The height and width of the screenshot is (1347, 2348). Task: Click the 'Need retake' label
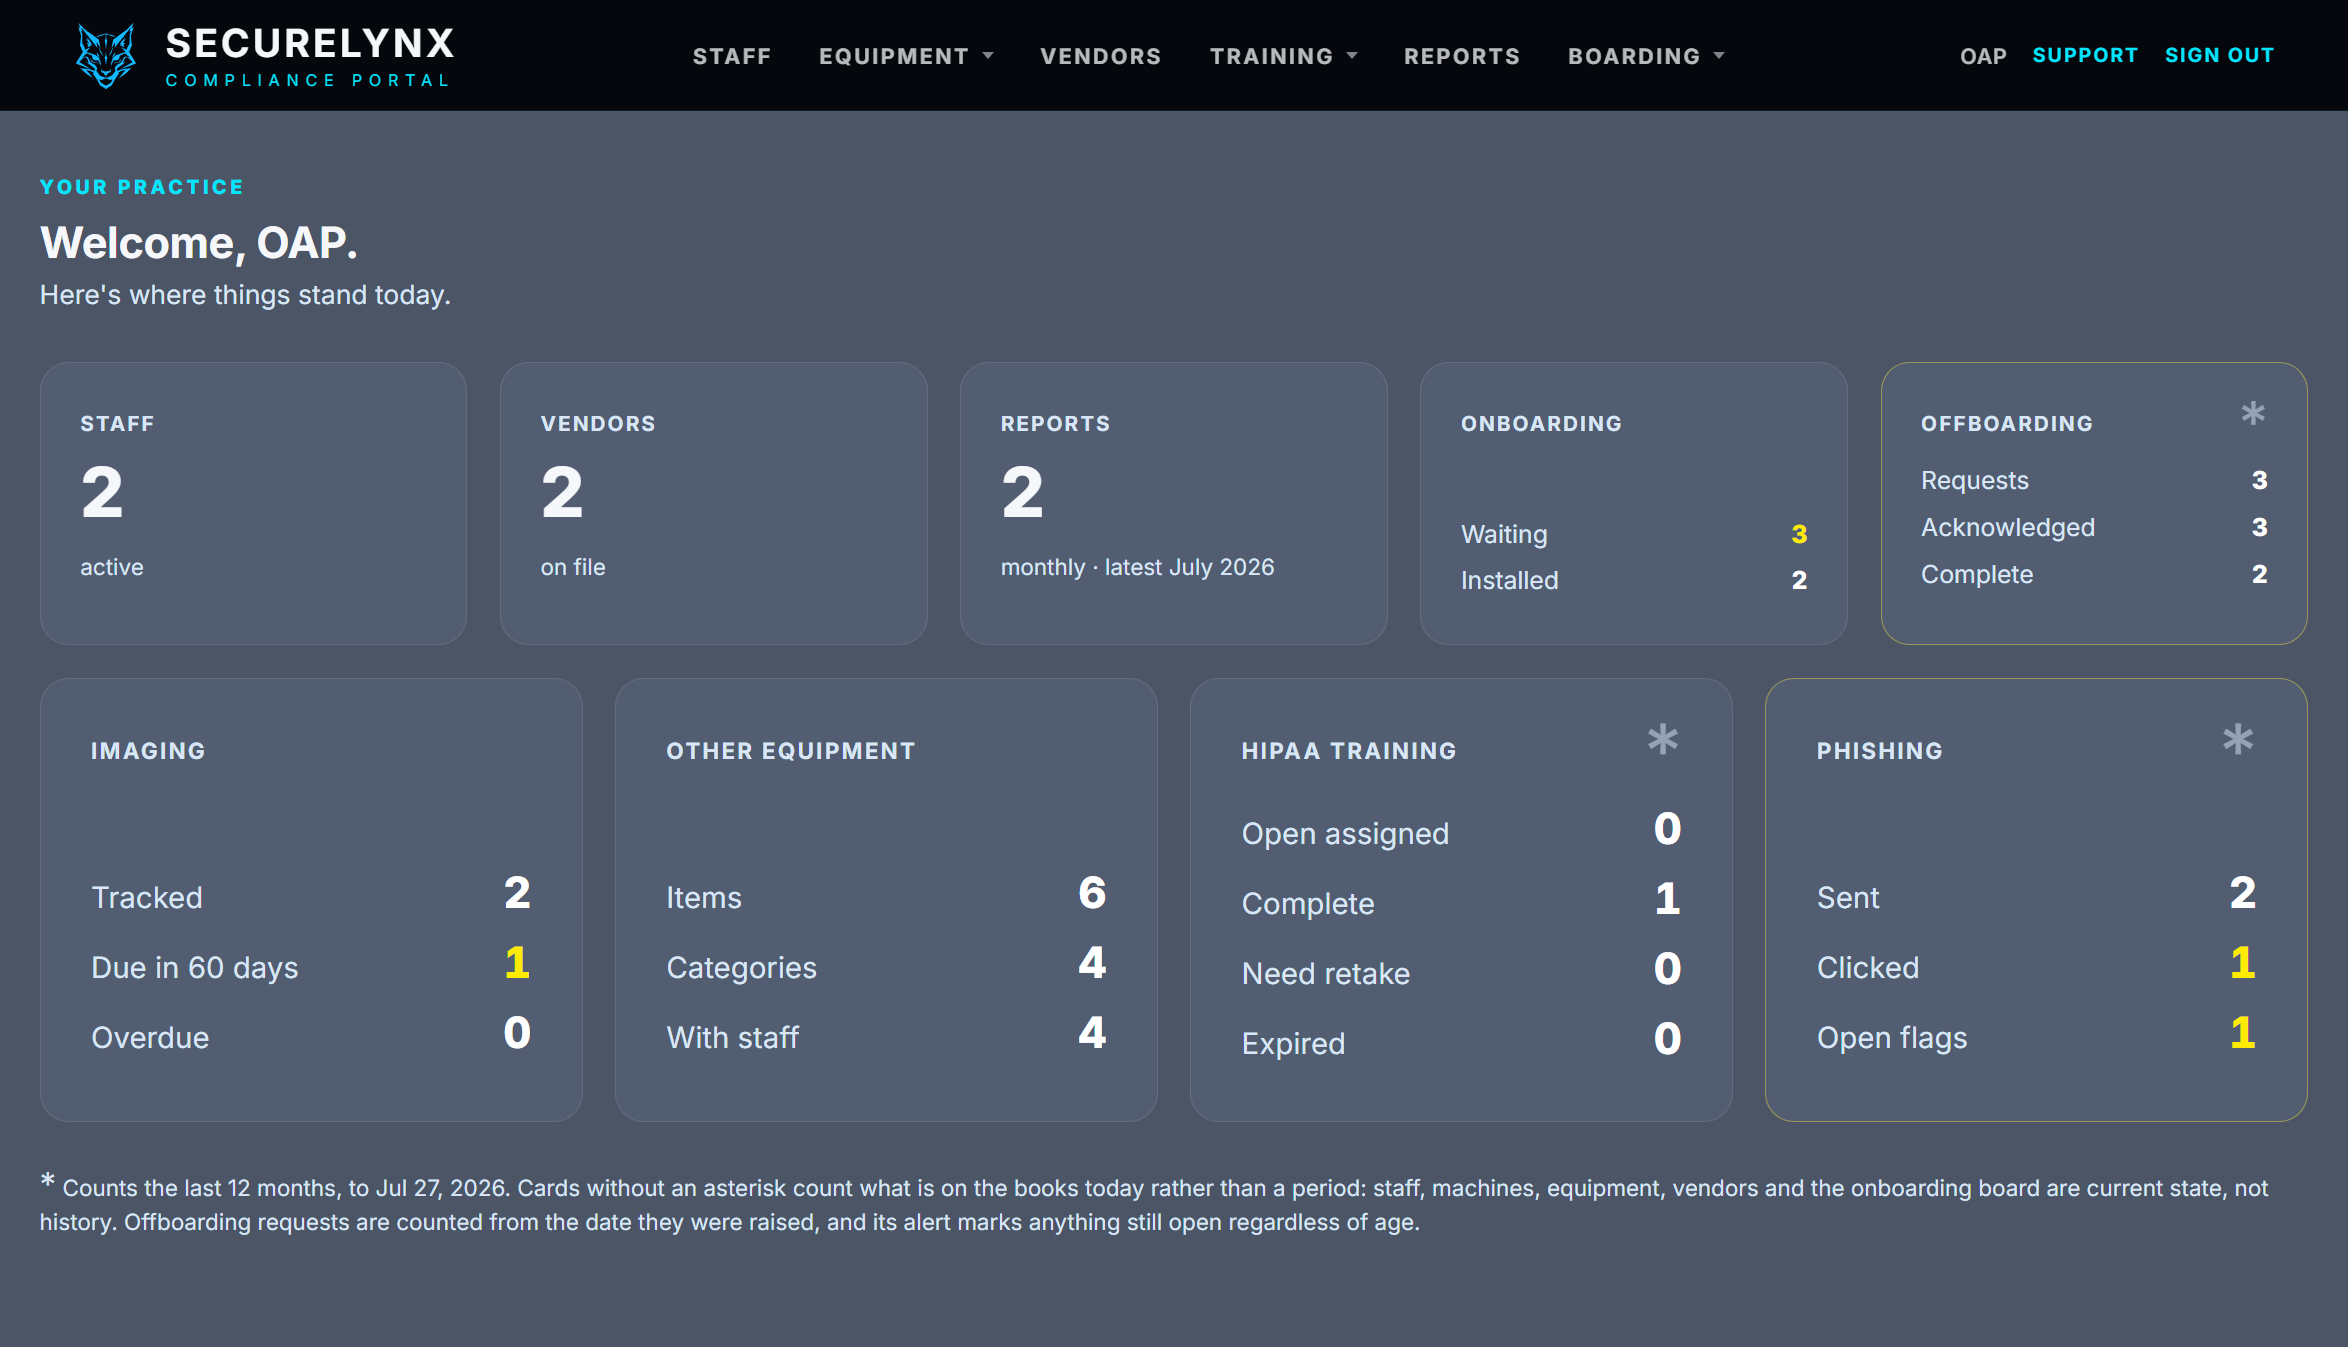[x=1325, y=973]
